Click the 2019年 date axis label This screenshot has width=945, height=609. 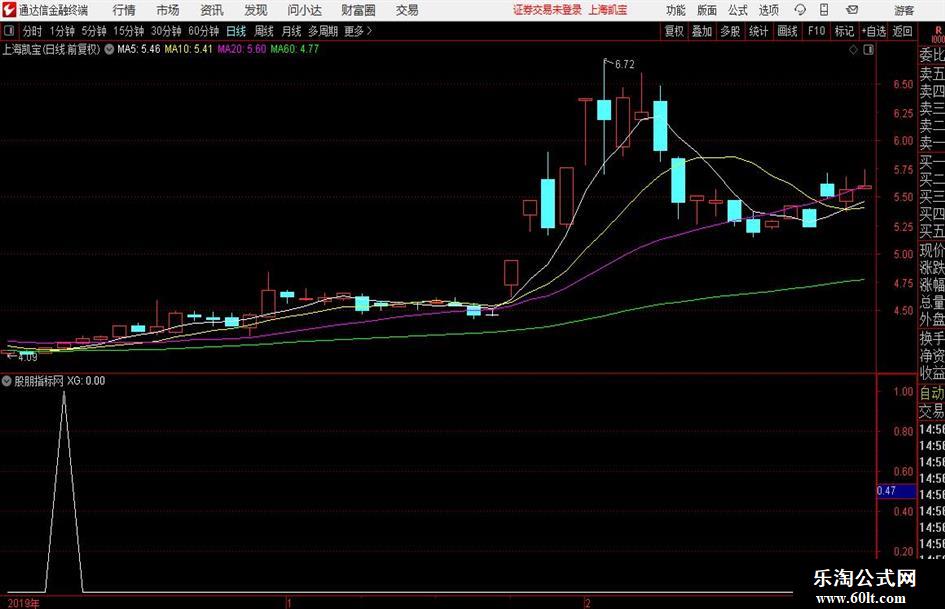24,603
